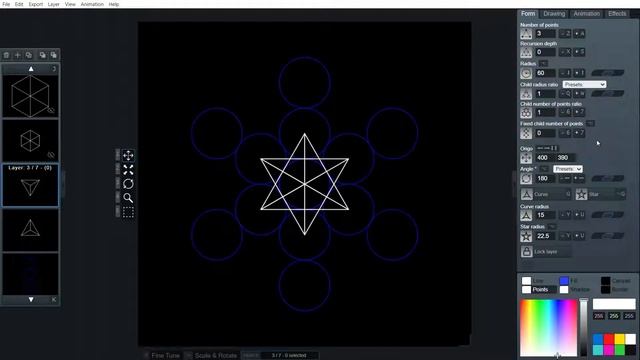
Task: Click the Angle rotation icon
Action: (526, 178)
